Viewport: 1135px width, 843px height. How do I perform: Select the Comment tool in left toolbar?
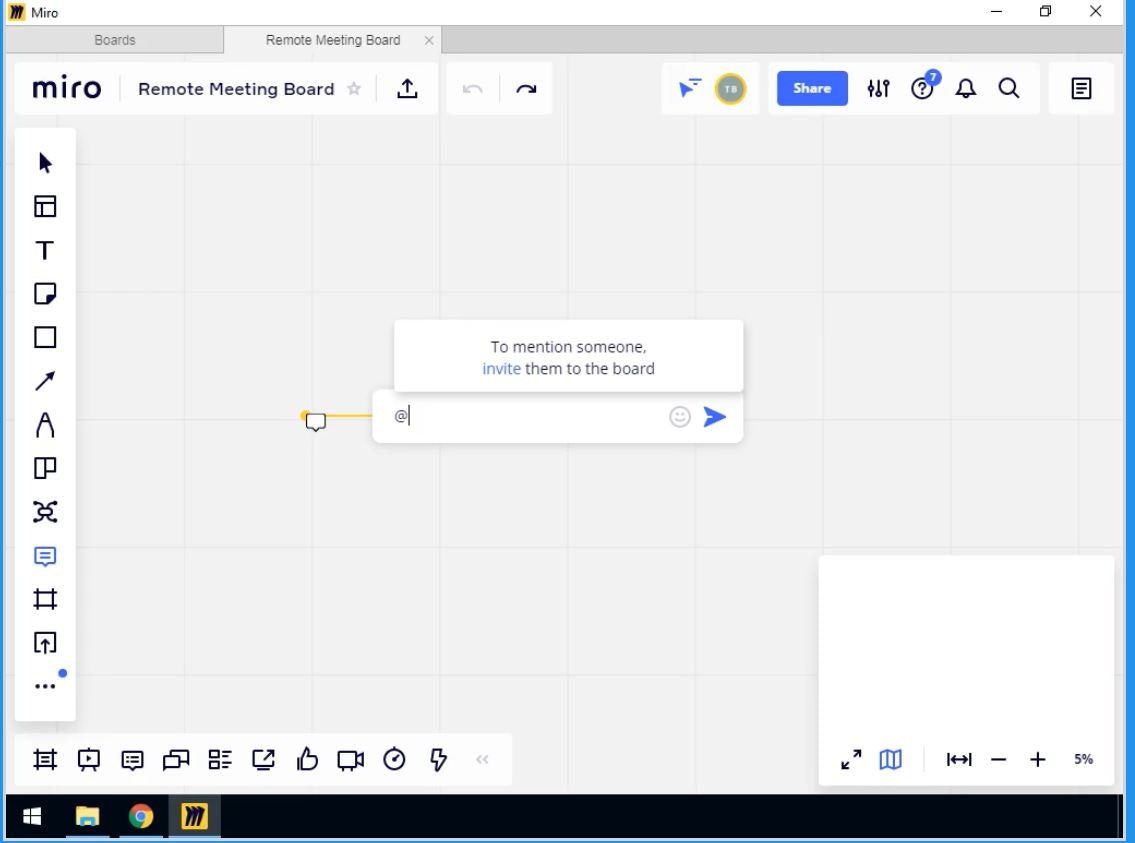[x=45, y=556]
